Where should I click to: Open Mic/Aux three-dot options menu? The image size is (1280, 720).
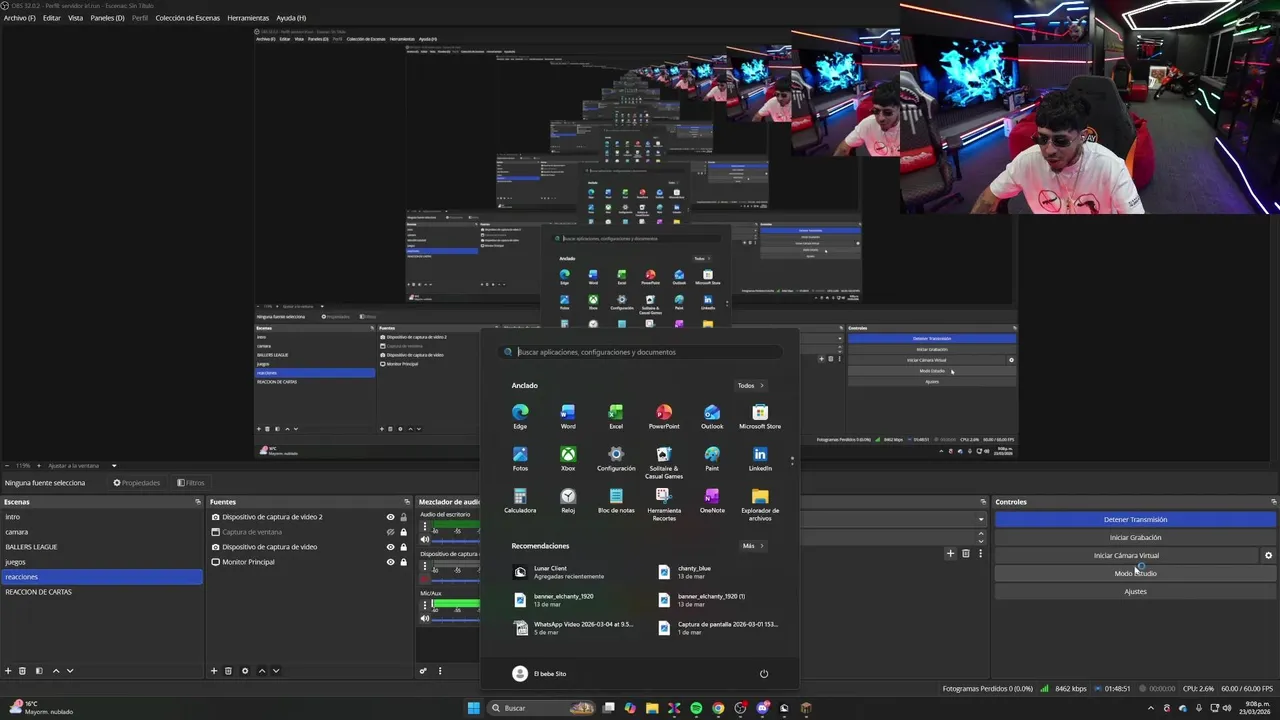(x=425, y=605)
